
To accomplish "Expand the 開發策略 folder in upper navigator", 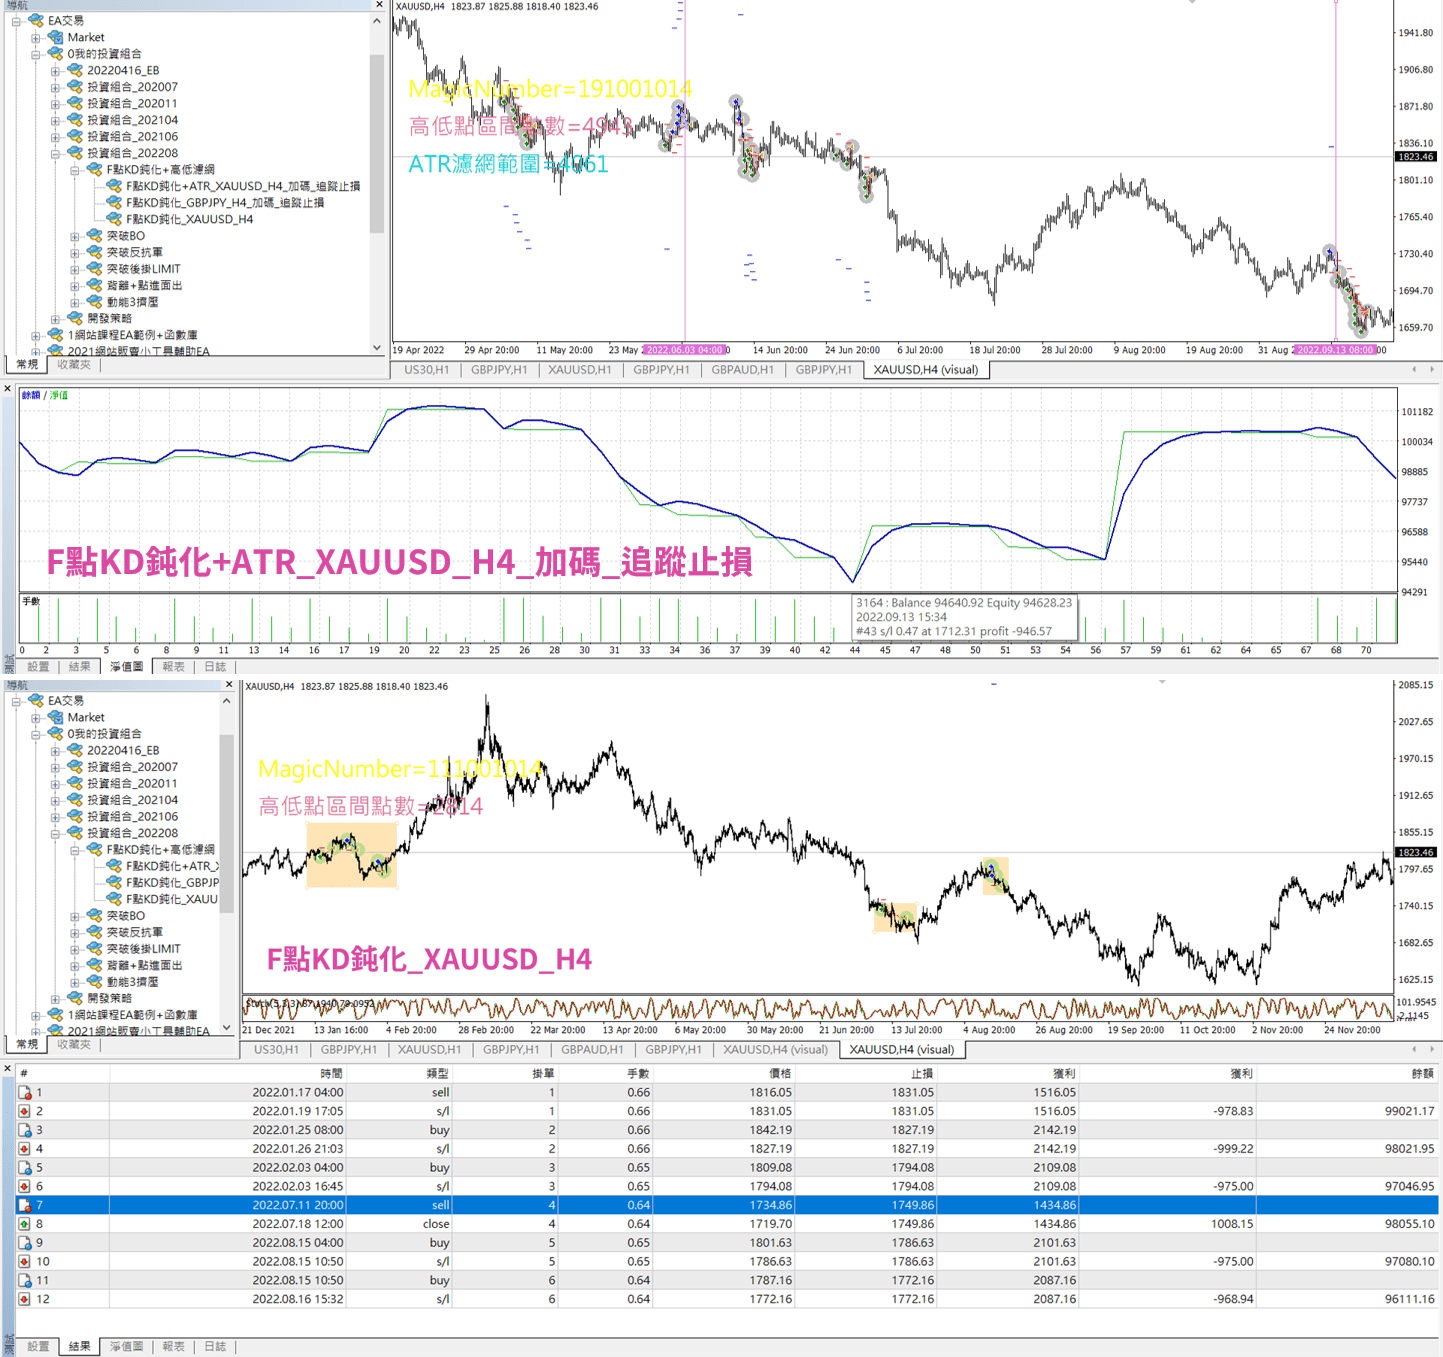I will click(x=56, y=319).
